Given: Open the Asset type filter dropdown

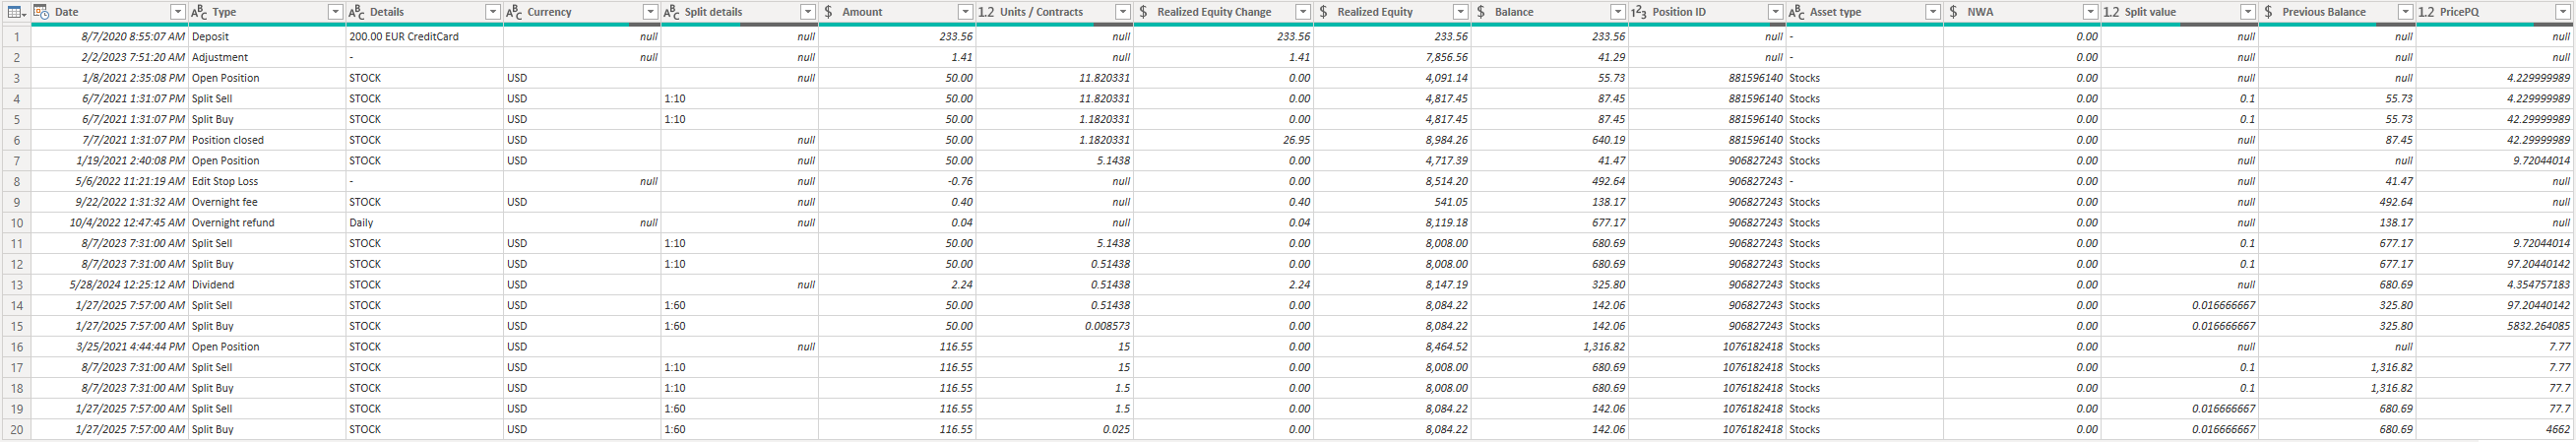Looking at the screenshot, I should point(1932,12).
